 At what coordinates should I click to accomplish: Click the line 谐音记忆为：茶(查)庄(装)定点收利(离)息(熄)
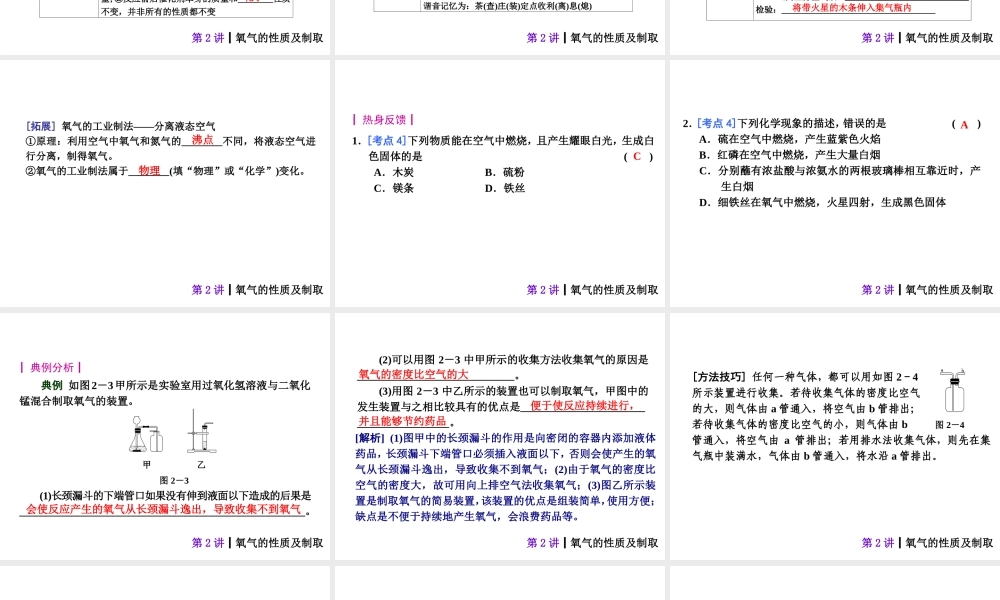(x=508, y=6)
